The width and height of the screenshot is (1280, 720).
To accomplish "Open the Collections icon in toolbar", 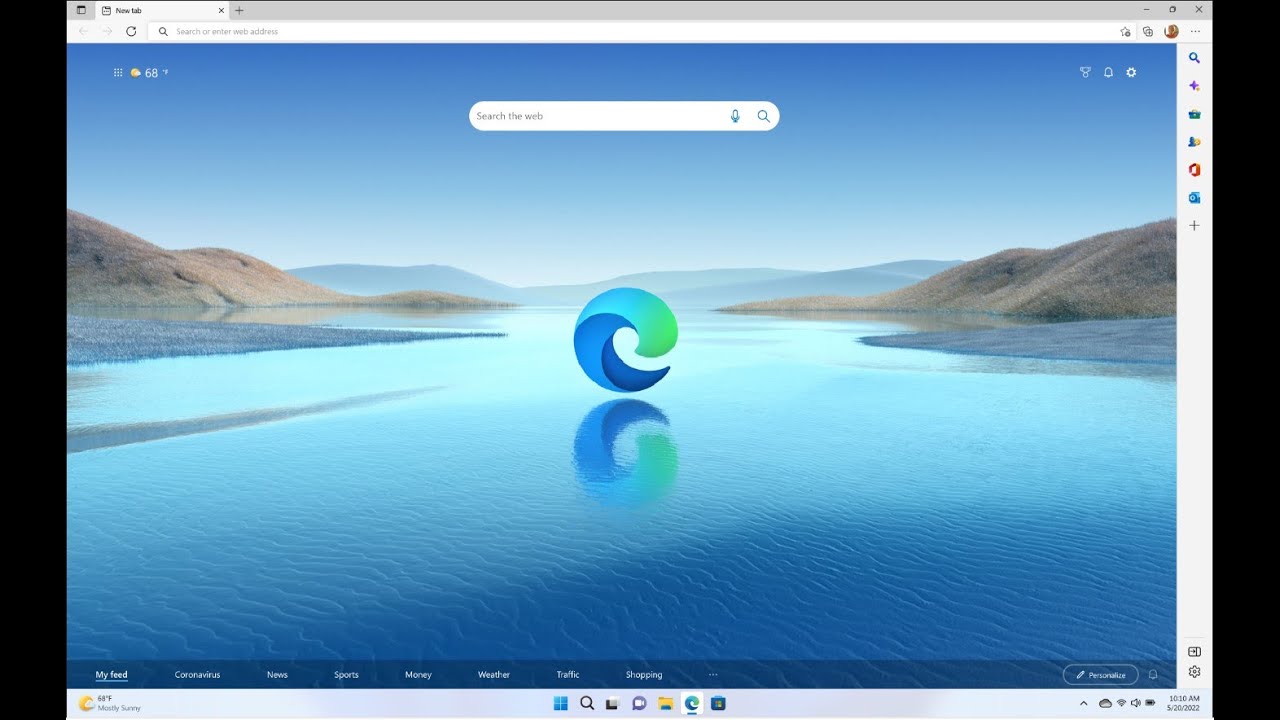I will [x=1148, y=31].
